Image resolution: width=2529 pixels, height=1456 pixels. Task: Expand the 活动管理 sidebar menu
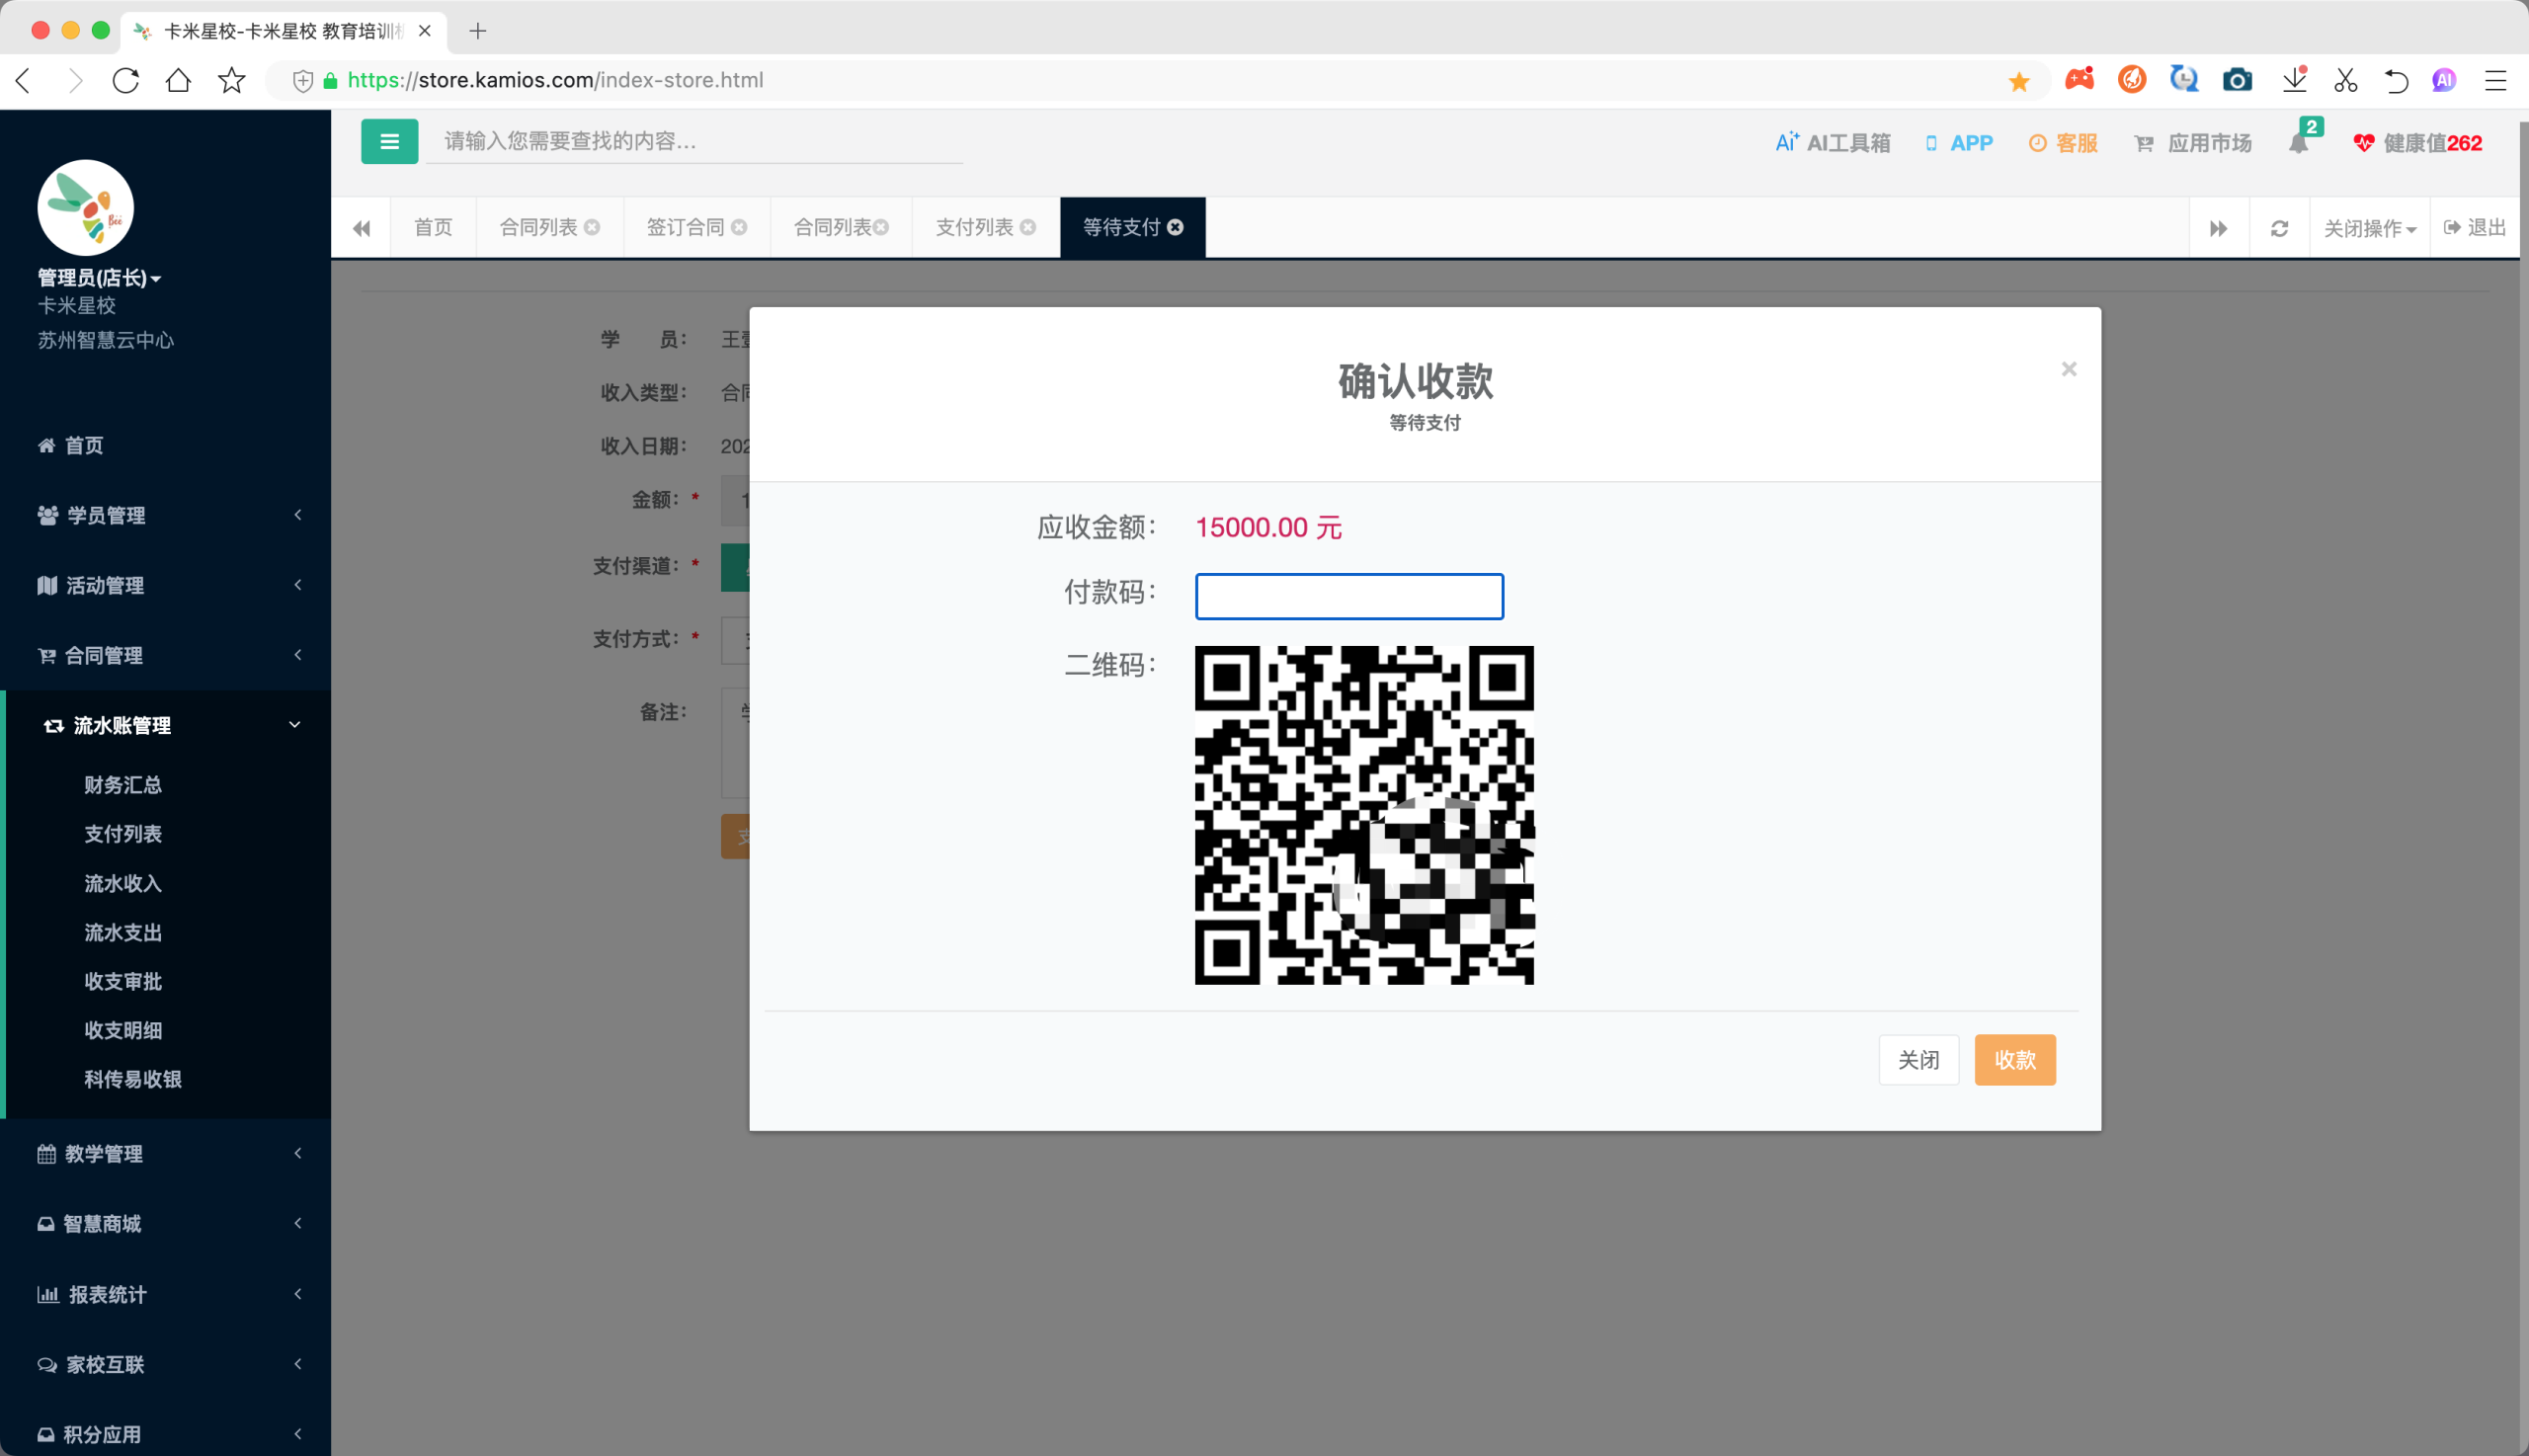(166, 585)
